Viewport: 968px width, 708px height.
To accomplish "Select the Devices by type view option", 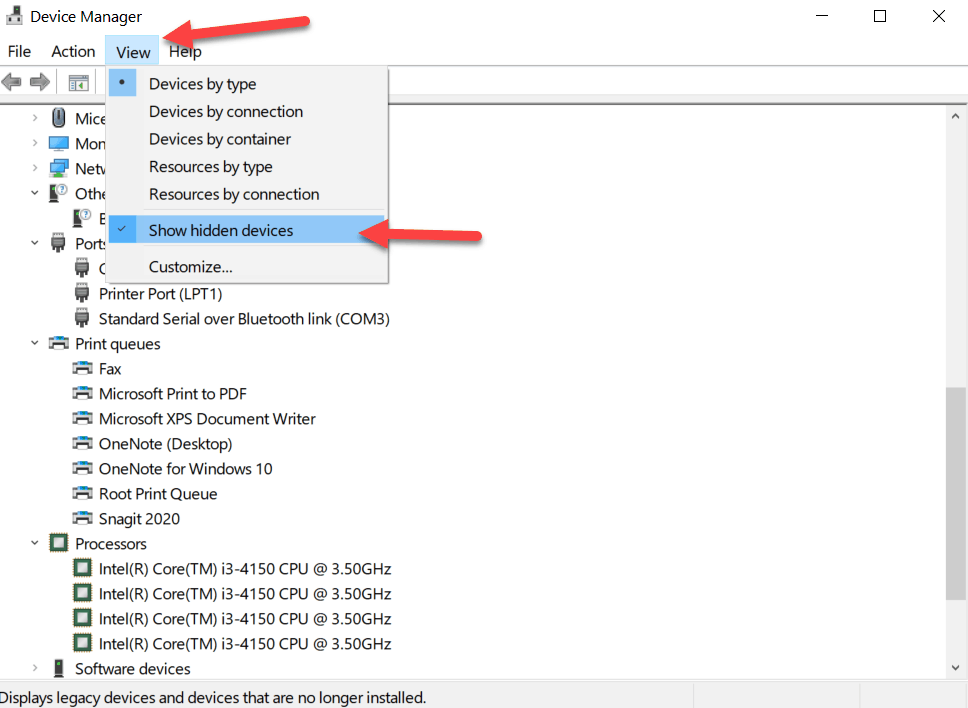I will [202, 84].
